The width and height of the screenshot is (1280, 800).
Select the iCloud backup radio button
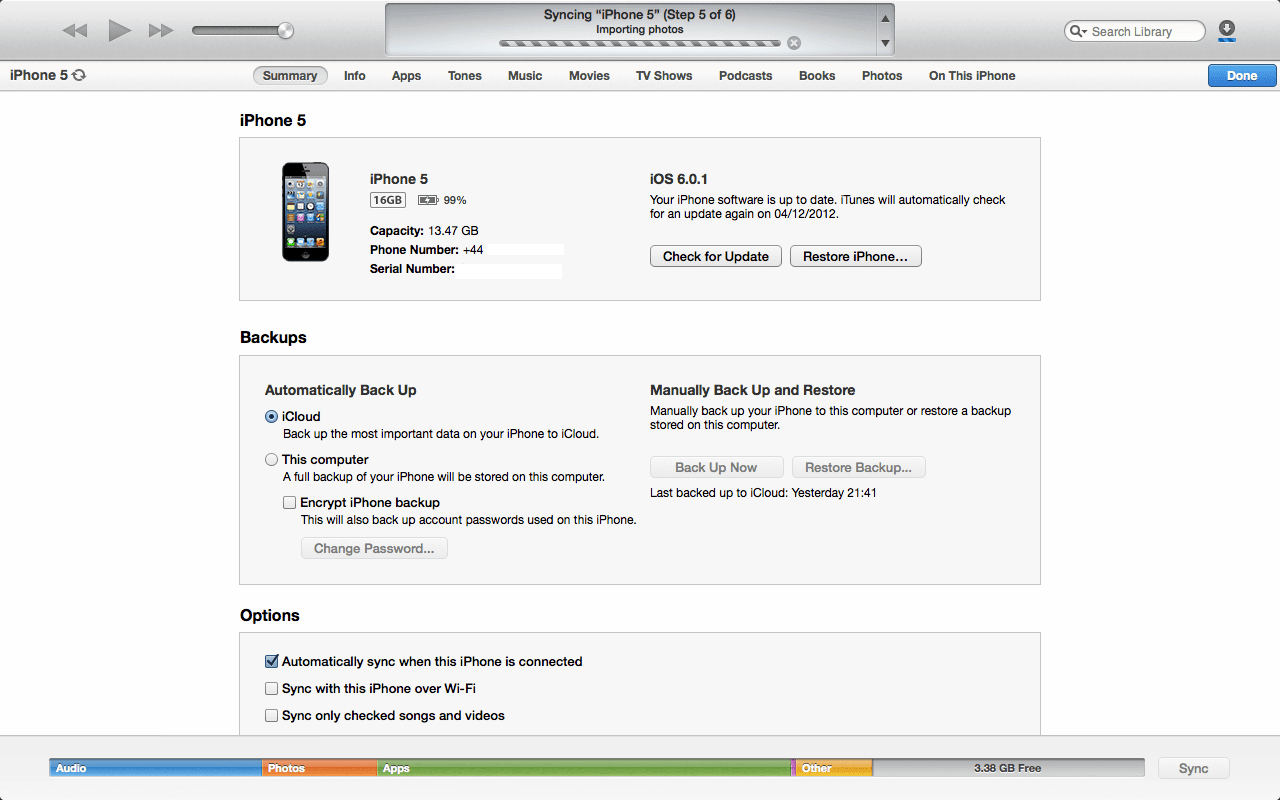(x=272, y=417)
